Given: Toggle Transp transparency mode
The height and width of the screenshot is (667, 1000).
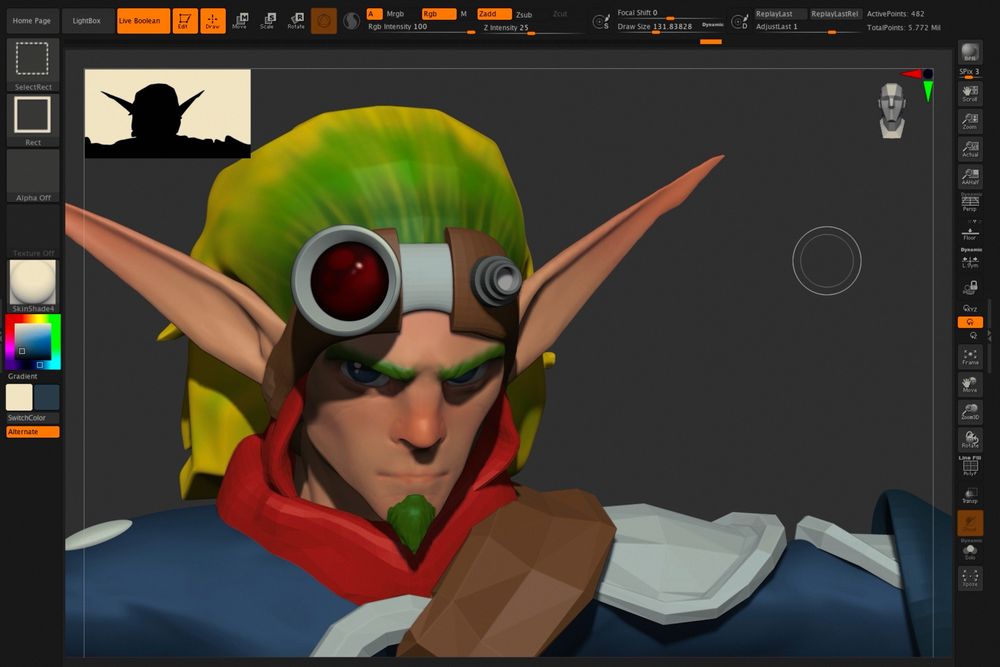Looking at the screenshot, I should tap(970, 495).
